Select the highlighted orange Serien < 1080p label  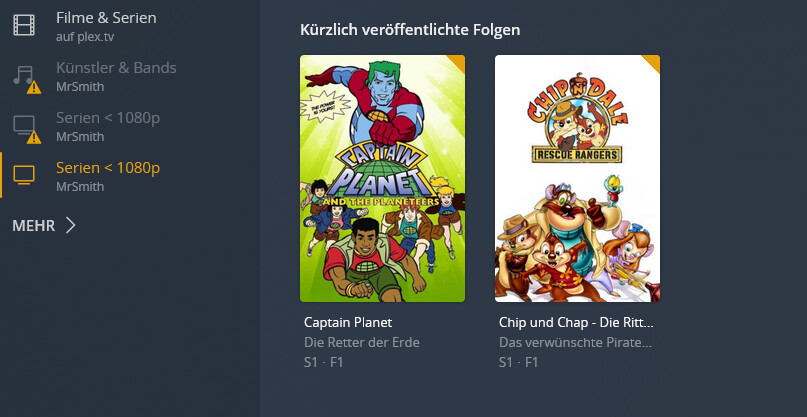108,168
